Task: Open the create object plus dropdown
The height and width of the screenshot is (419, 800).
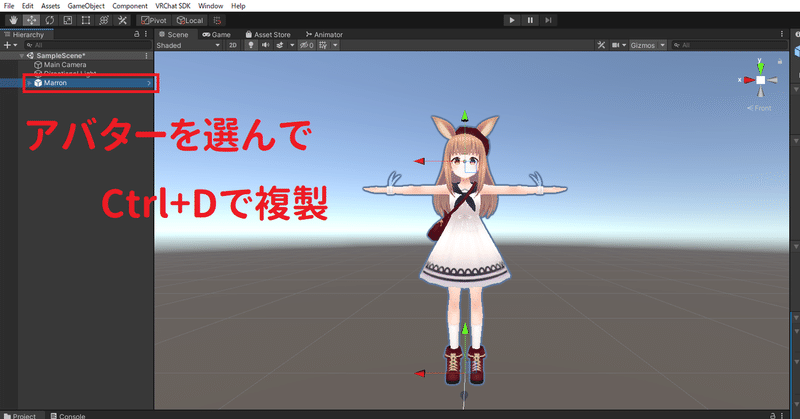Action: point(10,45)
